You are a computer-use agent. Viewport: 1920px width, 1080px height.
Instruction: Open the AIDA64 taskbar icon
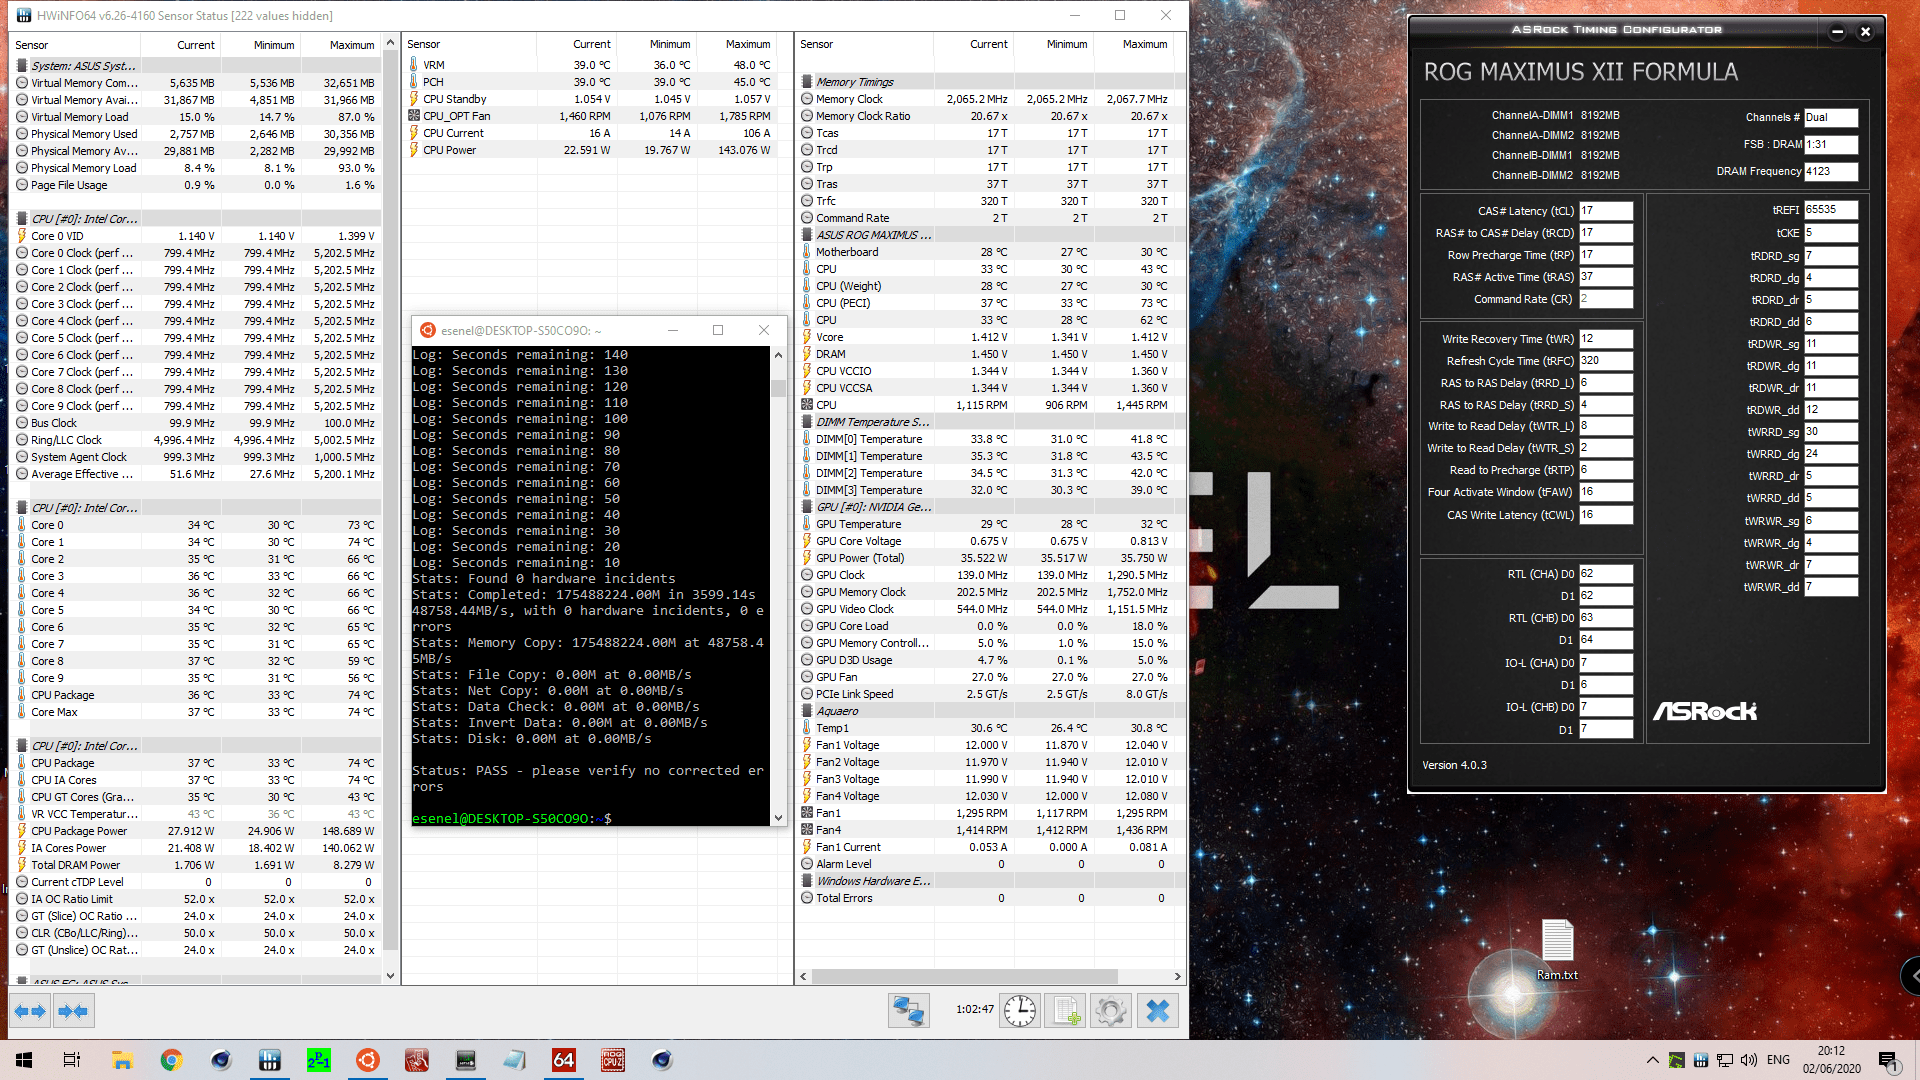coord(564,1060)
